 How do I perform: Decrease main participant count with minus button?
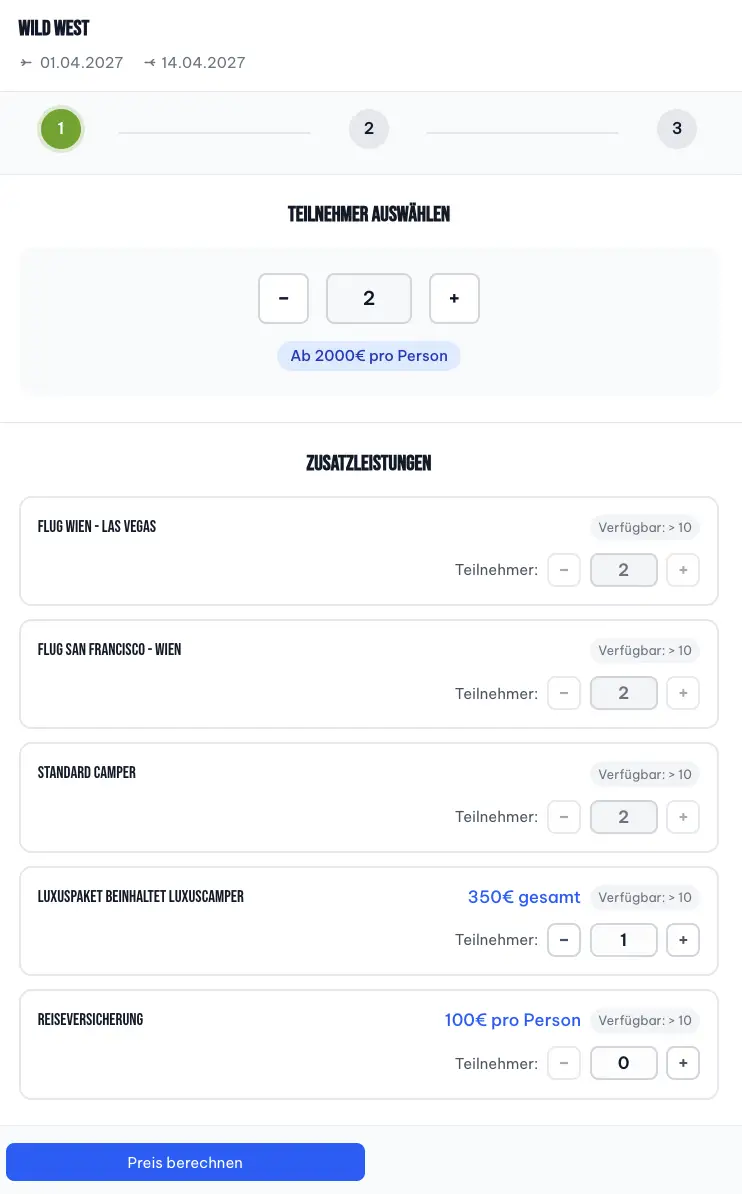click(283, 299)
